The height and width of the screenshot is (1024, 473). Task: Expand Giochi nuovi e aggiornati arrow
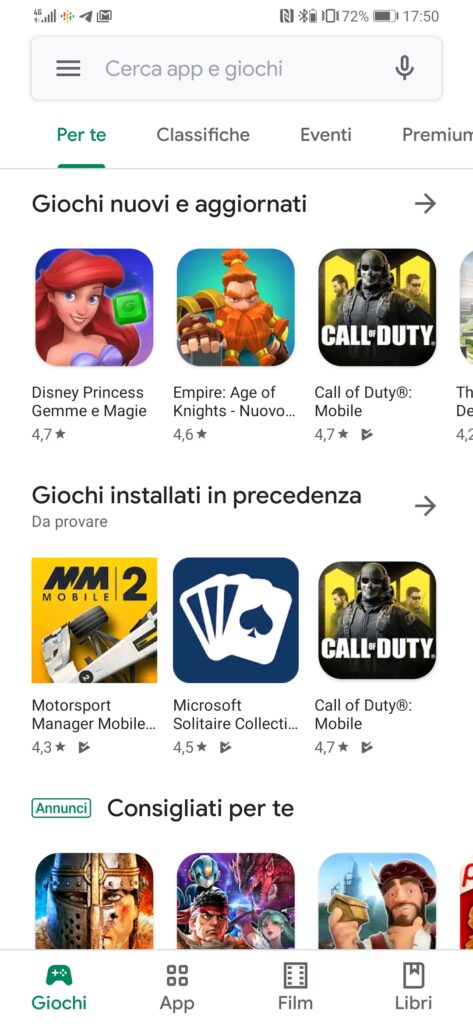425,204
